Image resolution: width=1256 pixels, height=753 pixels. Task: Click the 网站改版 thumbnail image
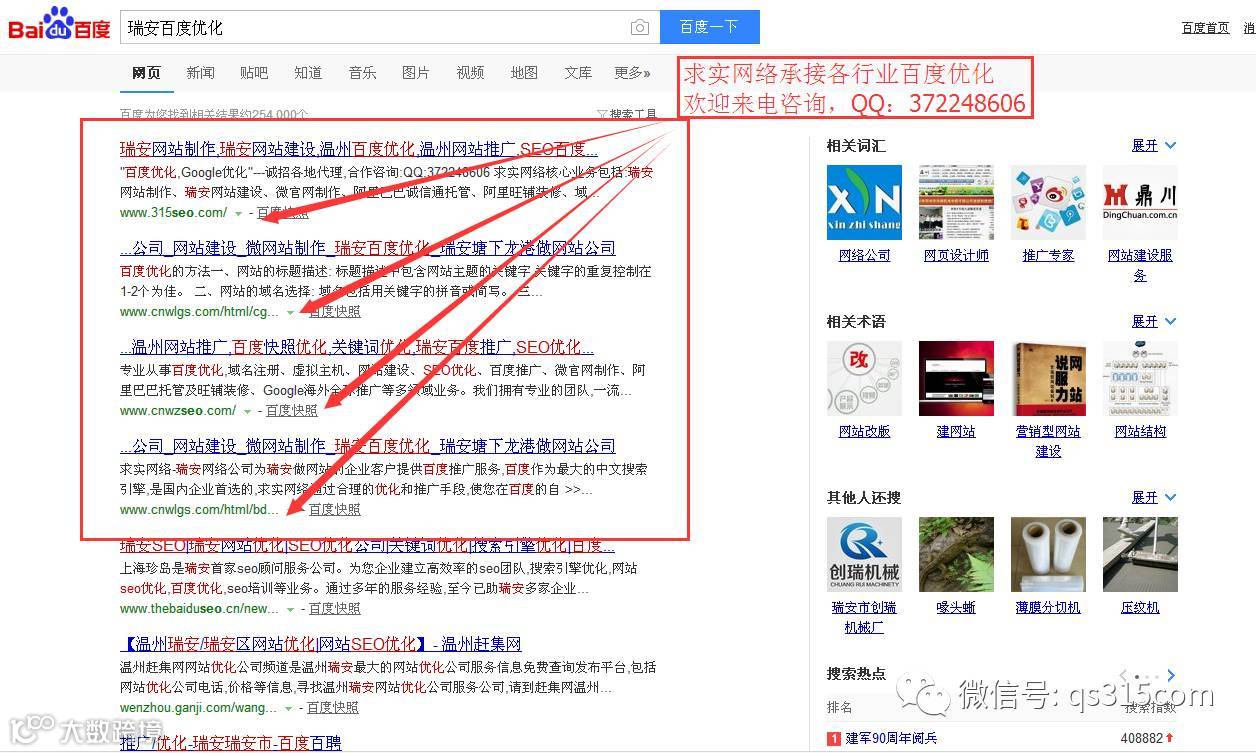click(864, 379)
